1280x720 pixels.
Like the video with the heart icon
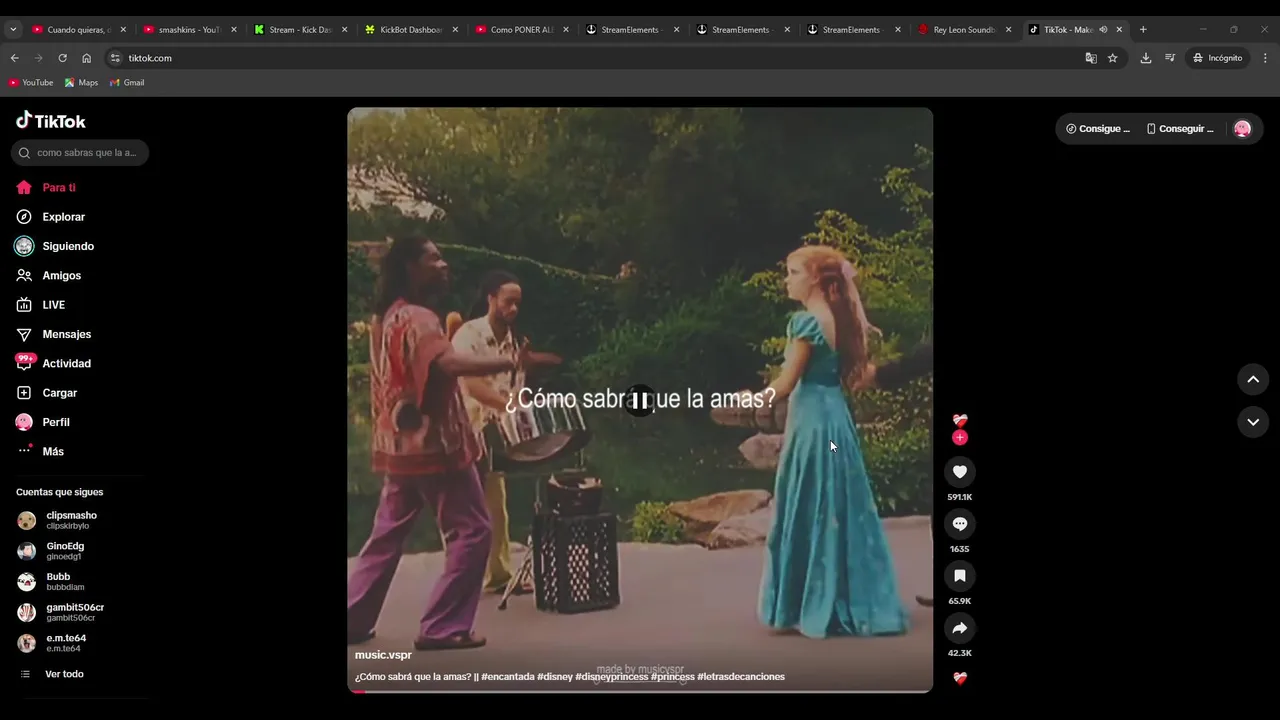coord(960,472)
